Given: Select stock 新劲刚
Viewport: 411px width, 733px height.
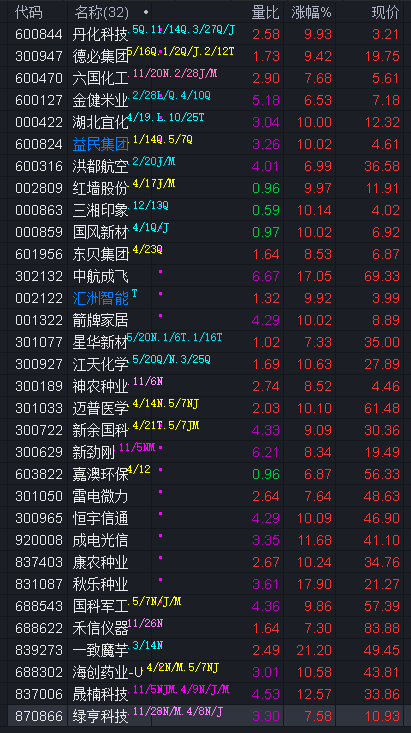Looking at the screenshot, I should (x=94, y=452).
